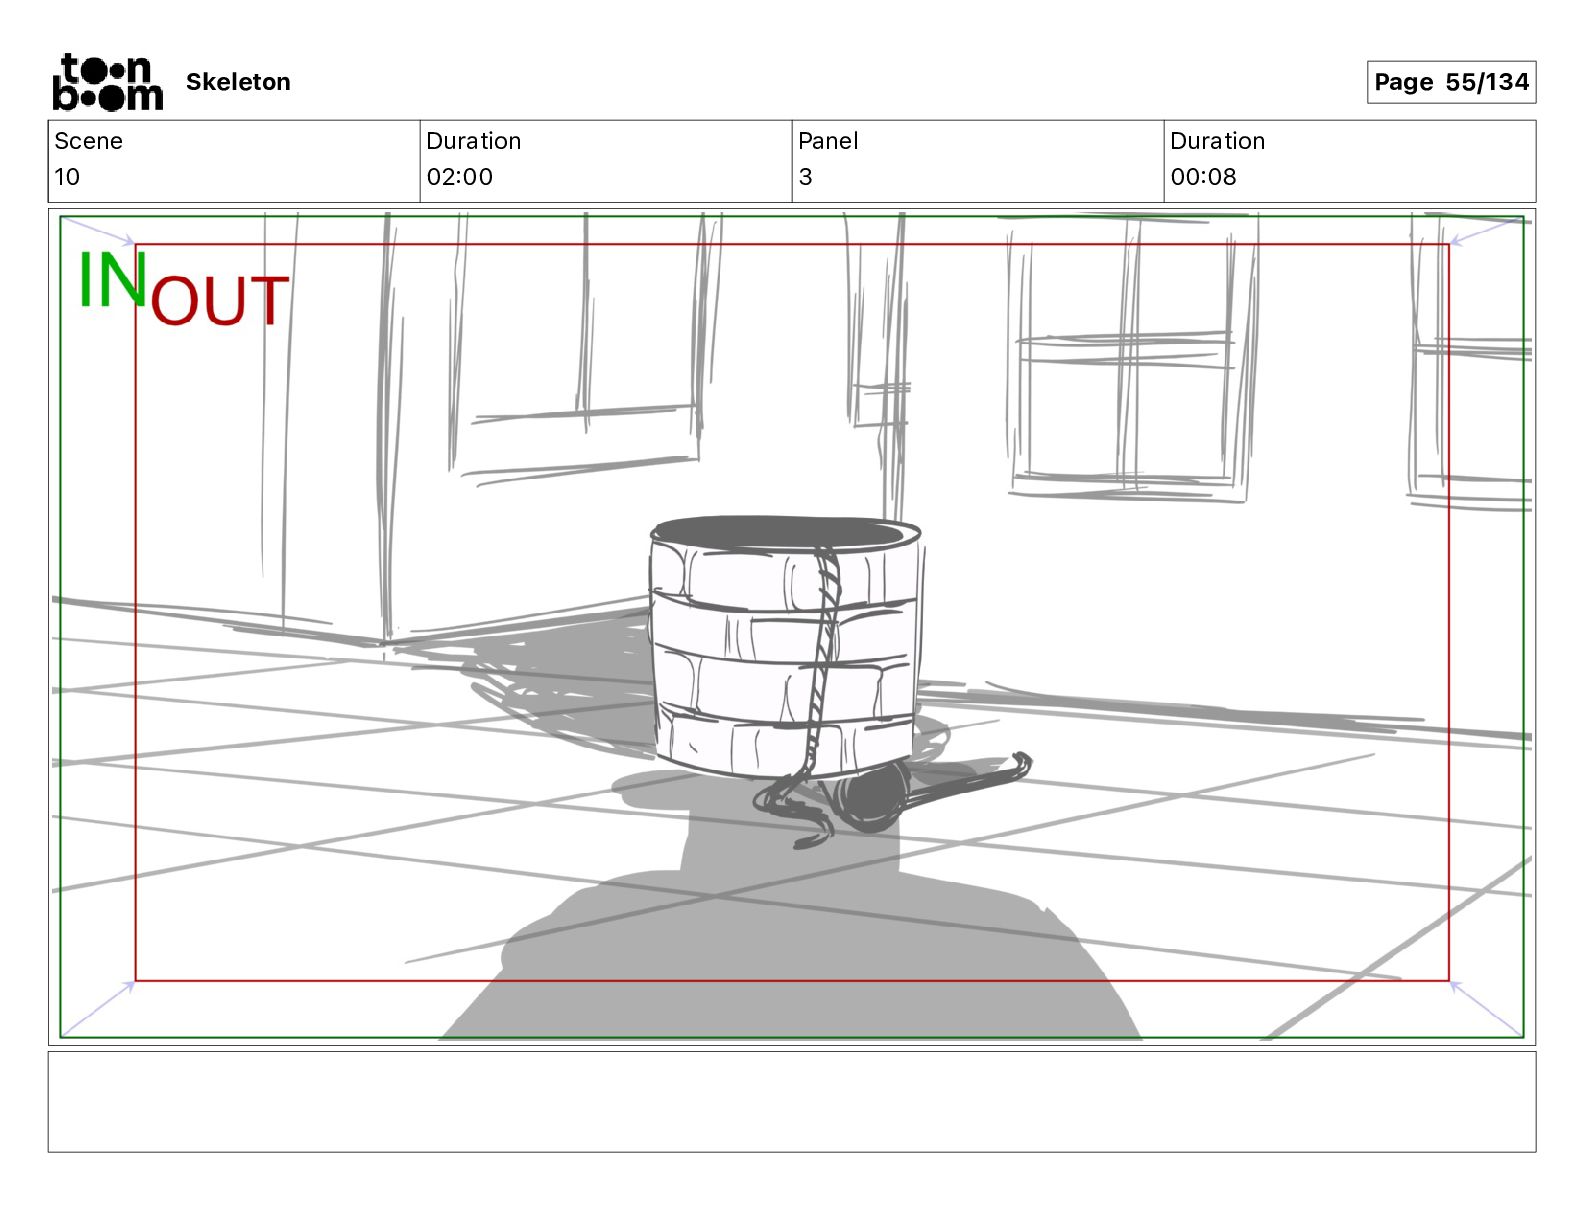Select the panel duration value '00:08'
This screenshot has width=1584, height=1224.
[1204, 177]
